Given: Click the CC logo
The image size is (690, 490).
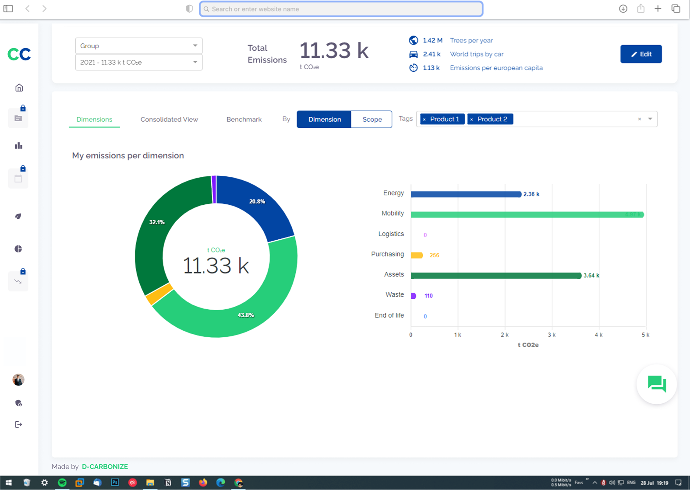Looking at the screenshot, I should [19, 54].
